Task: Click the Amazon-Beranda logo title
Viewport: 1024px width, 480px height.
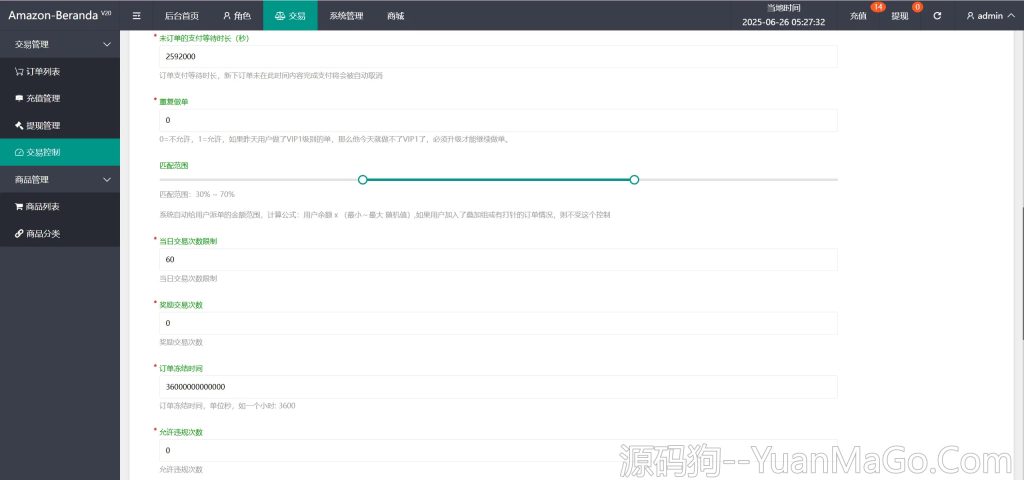Action: tap(59, 15)
